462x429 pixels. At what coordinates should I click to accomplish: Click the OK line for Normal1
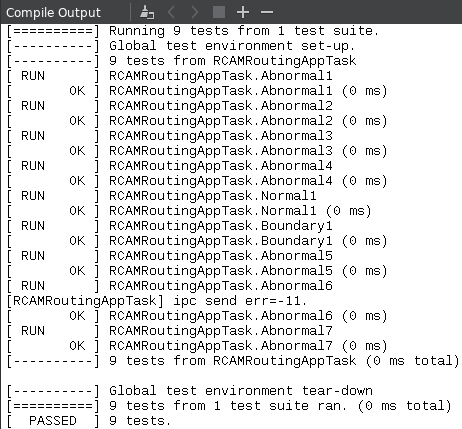click(189, 211)
